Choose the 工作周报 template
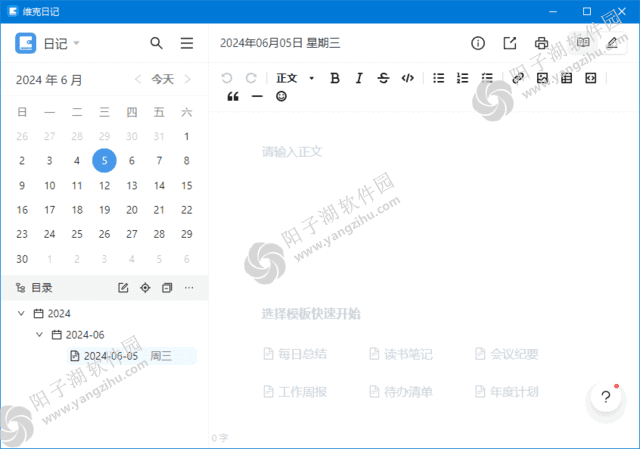The image size is (640, 449). point(295,392)
